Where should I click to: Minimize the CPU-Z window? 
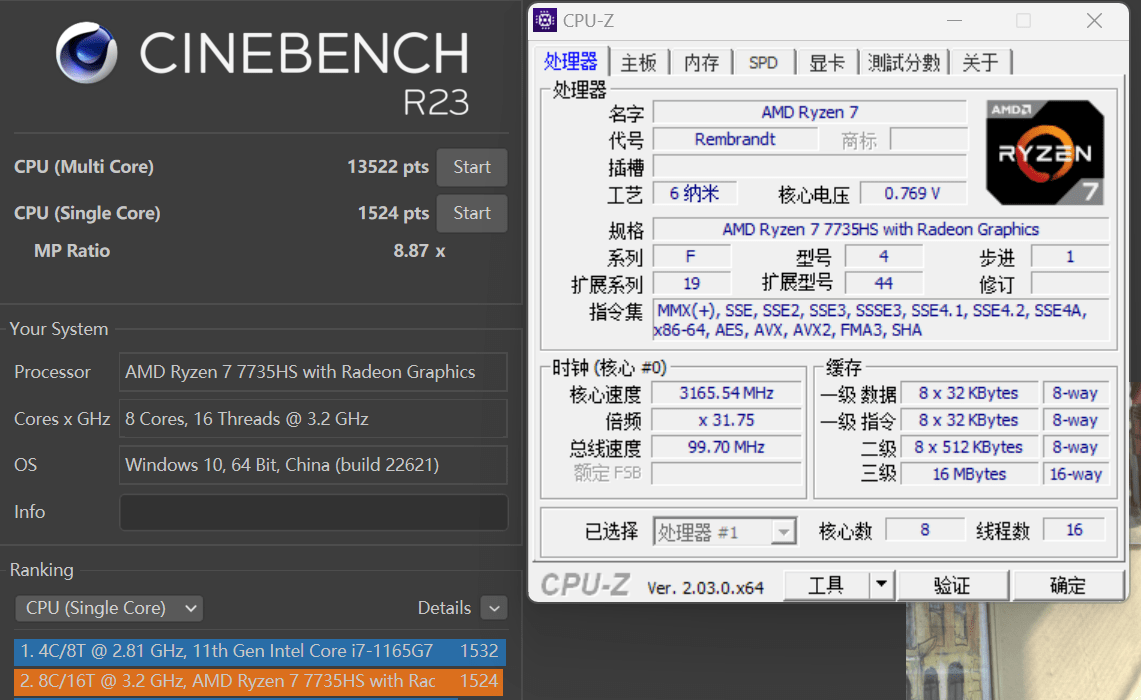[955, 21]
